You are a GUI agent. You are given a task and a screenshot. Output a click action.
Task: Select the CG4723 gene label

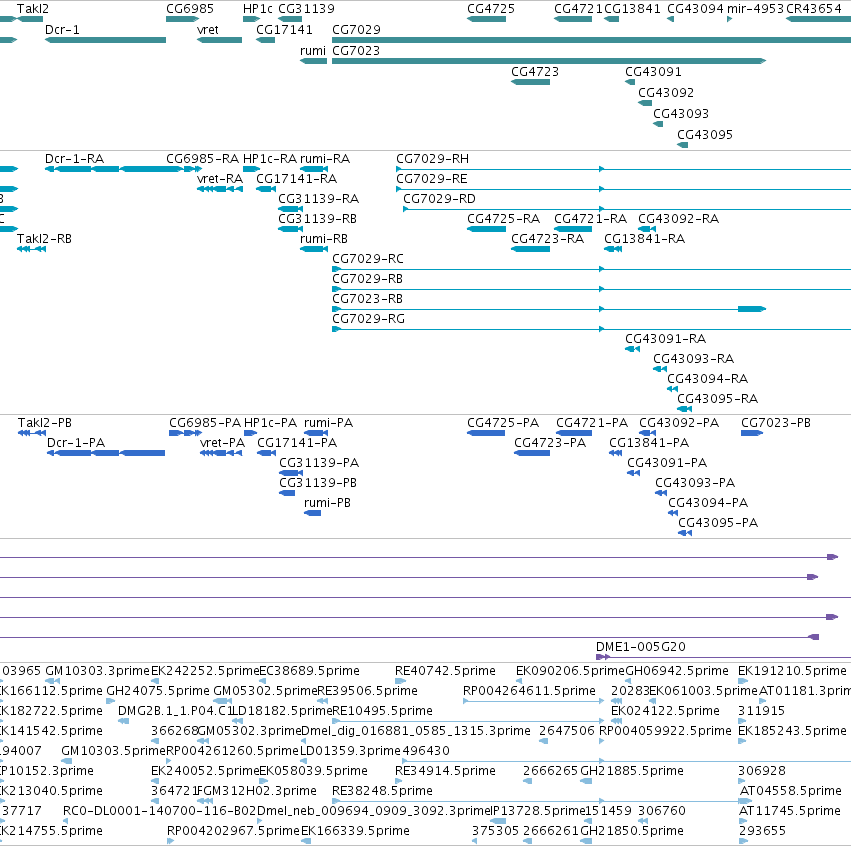point(535,72)
